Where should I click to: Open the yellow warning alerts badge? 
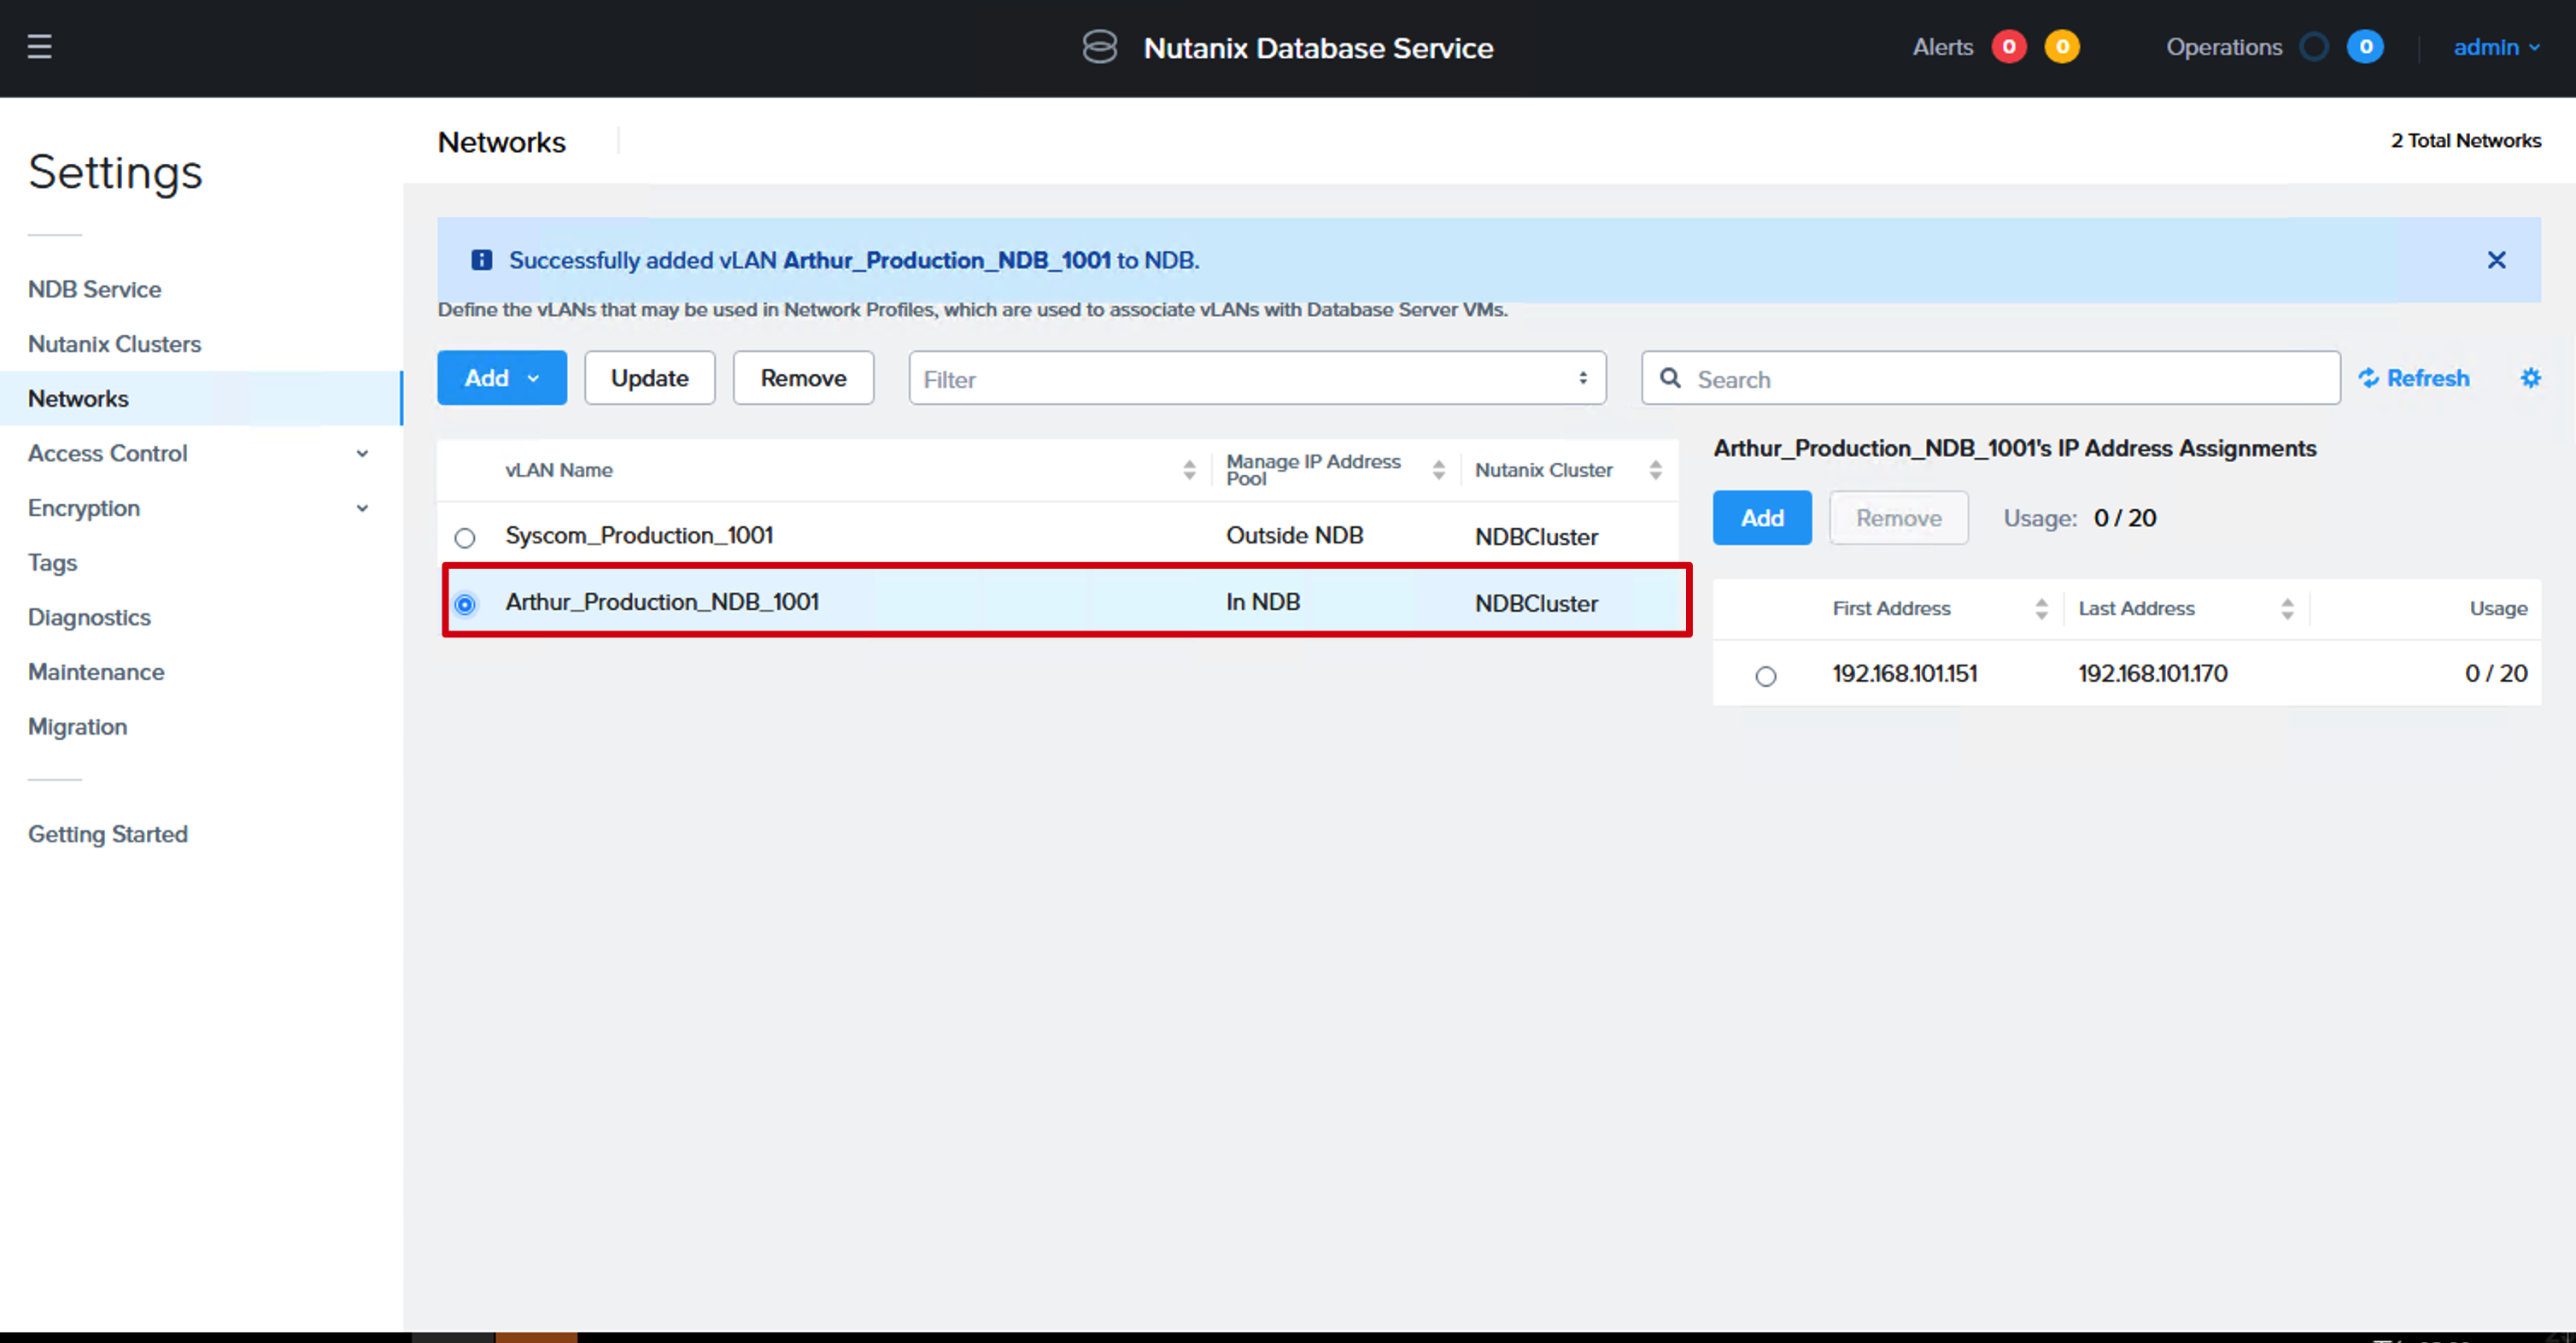point(2062,47)
